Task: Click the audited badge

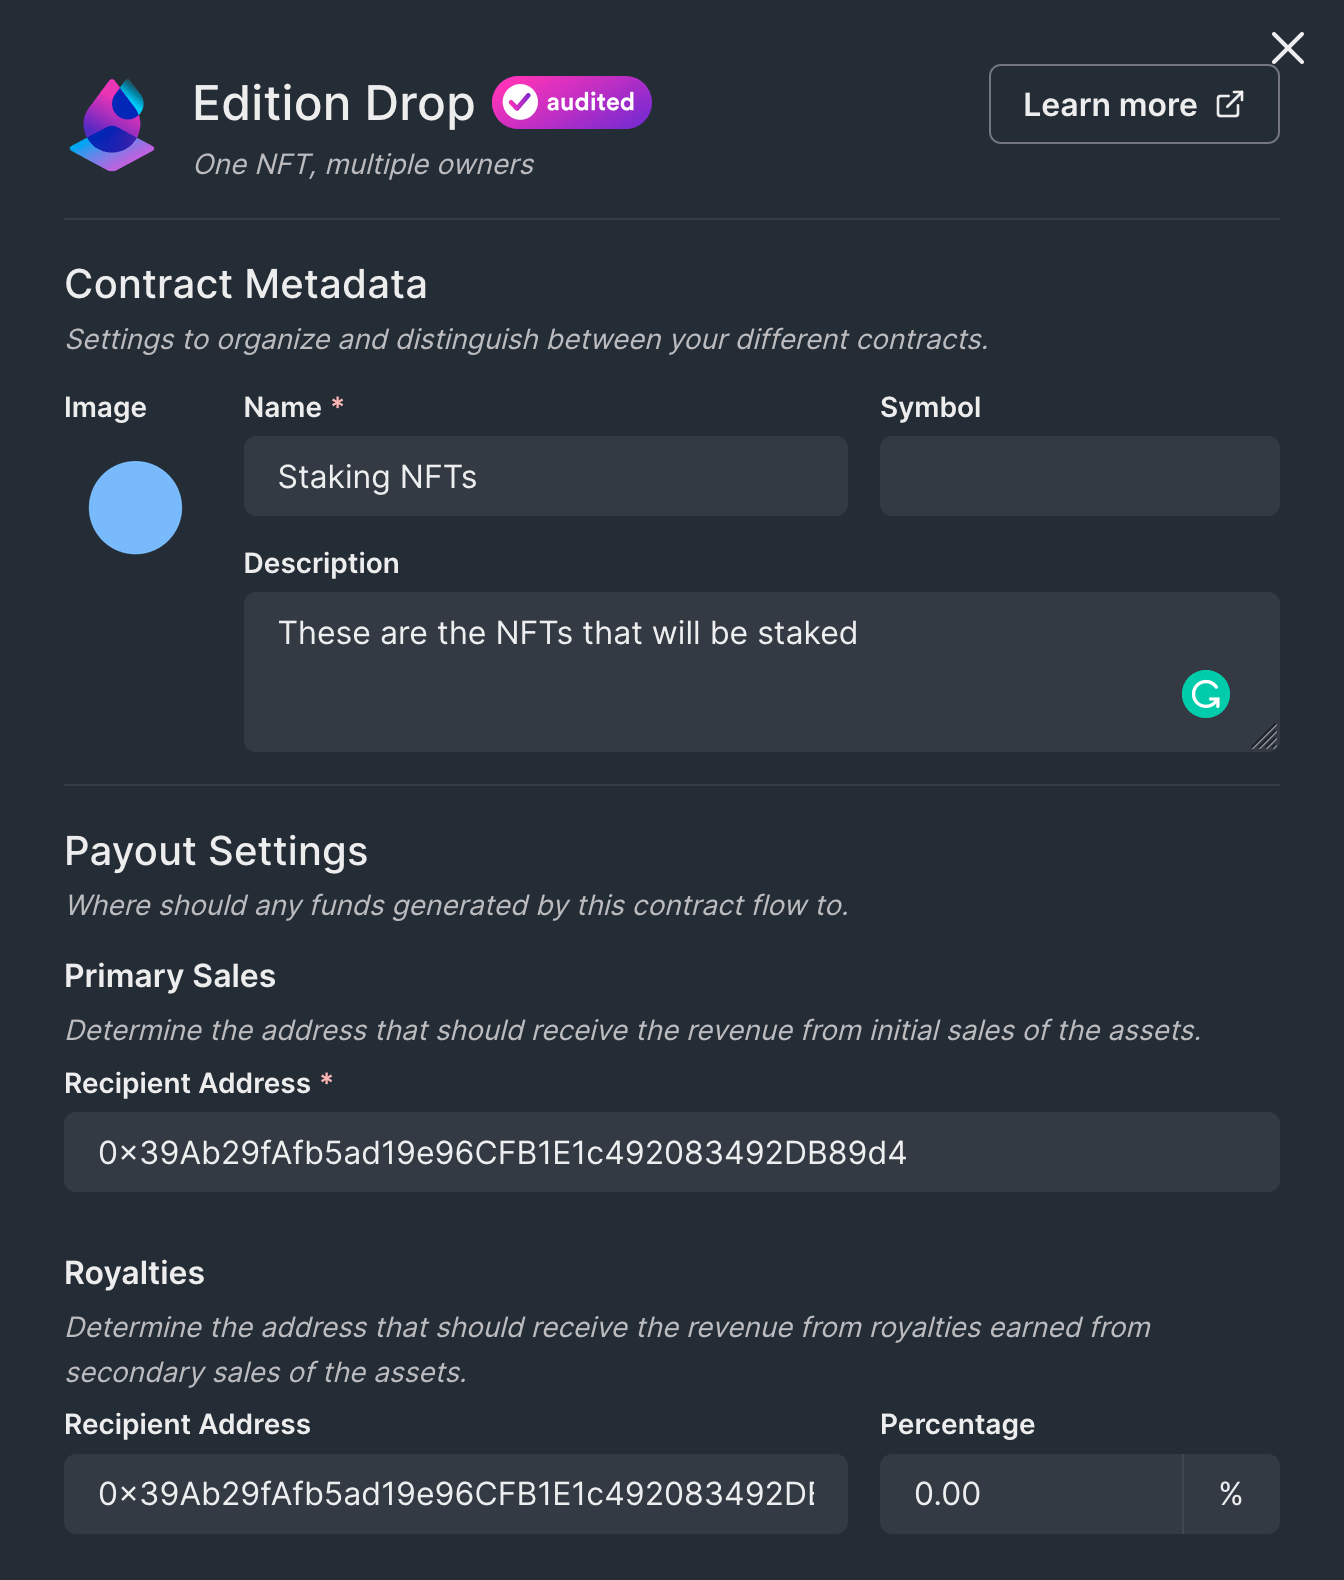Action: (x=570, y=102)
